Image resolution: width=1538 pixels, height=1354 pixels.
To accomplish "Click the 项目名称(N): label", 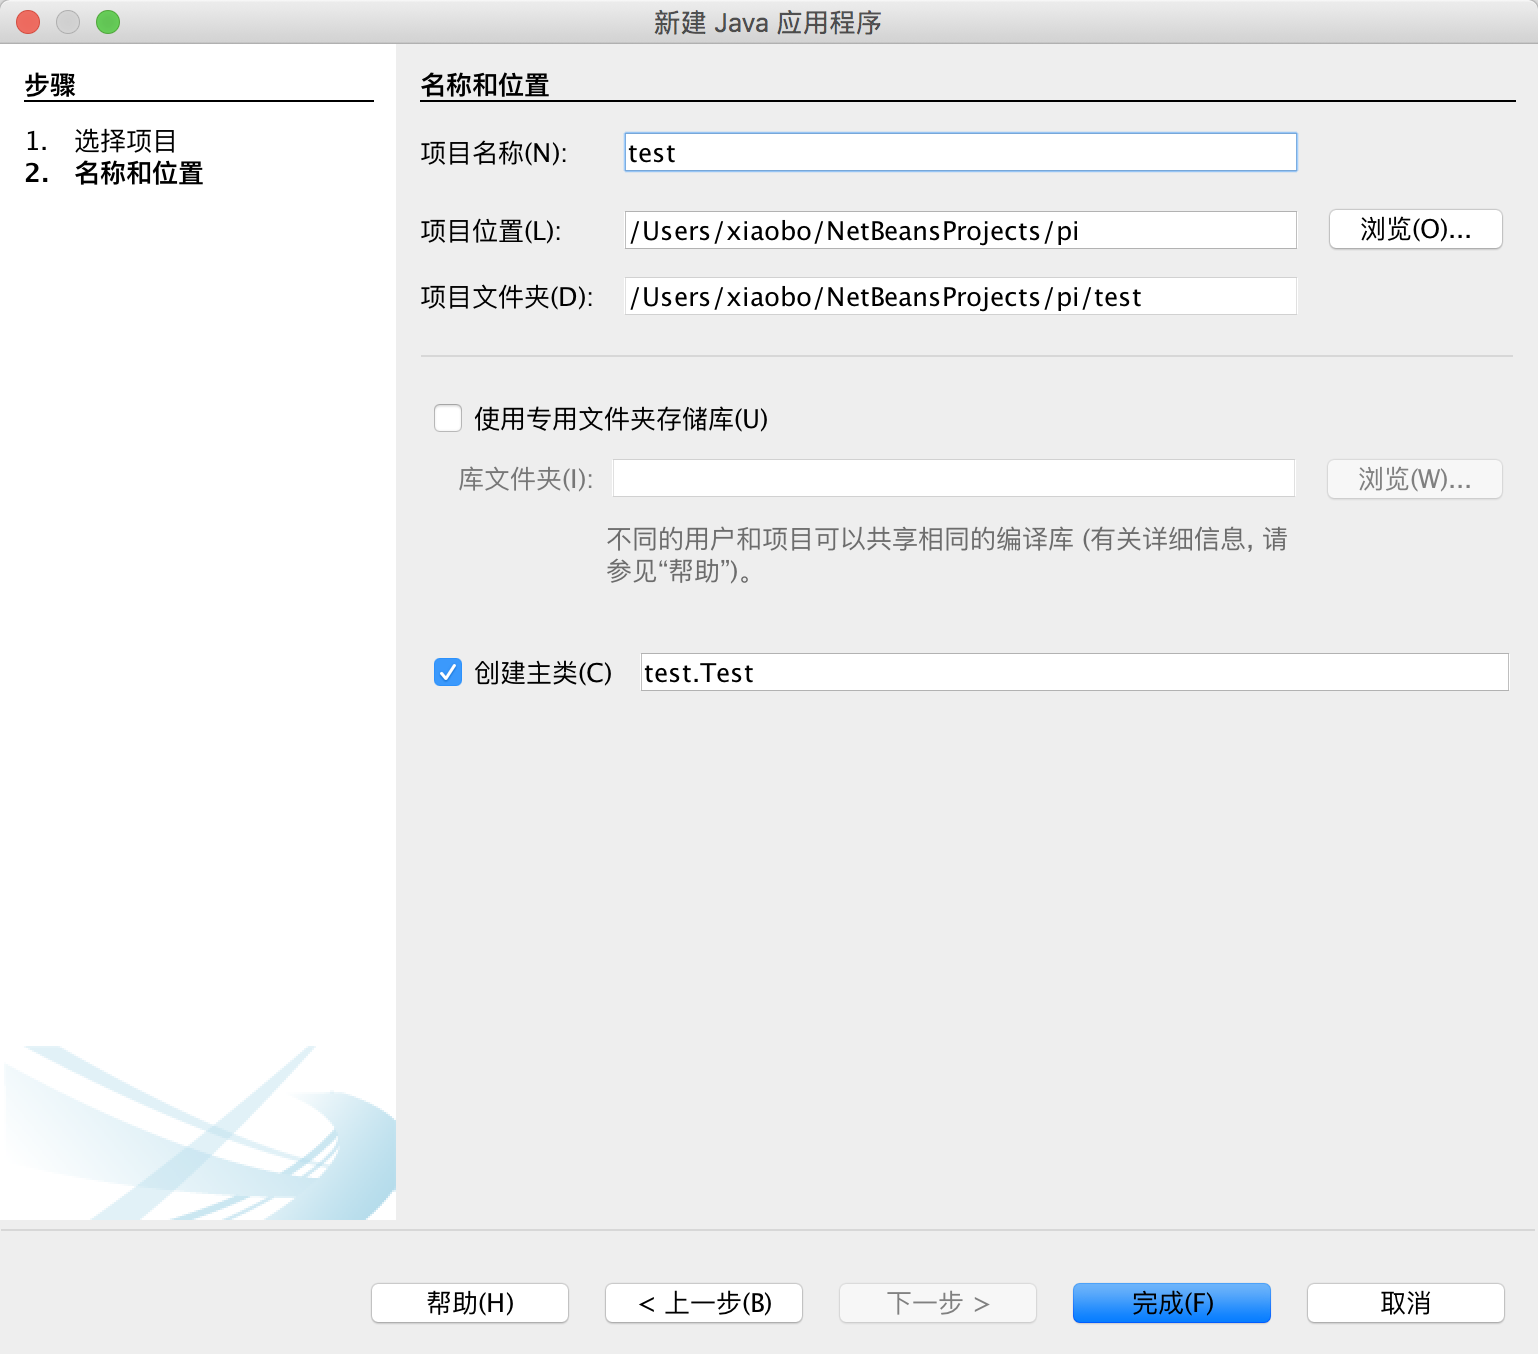I will 494,153.
